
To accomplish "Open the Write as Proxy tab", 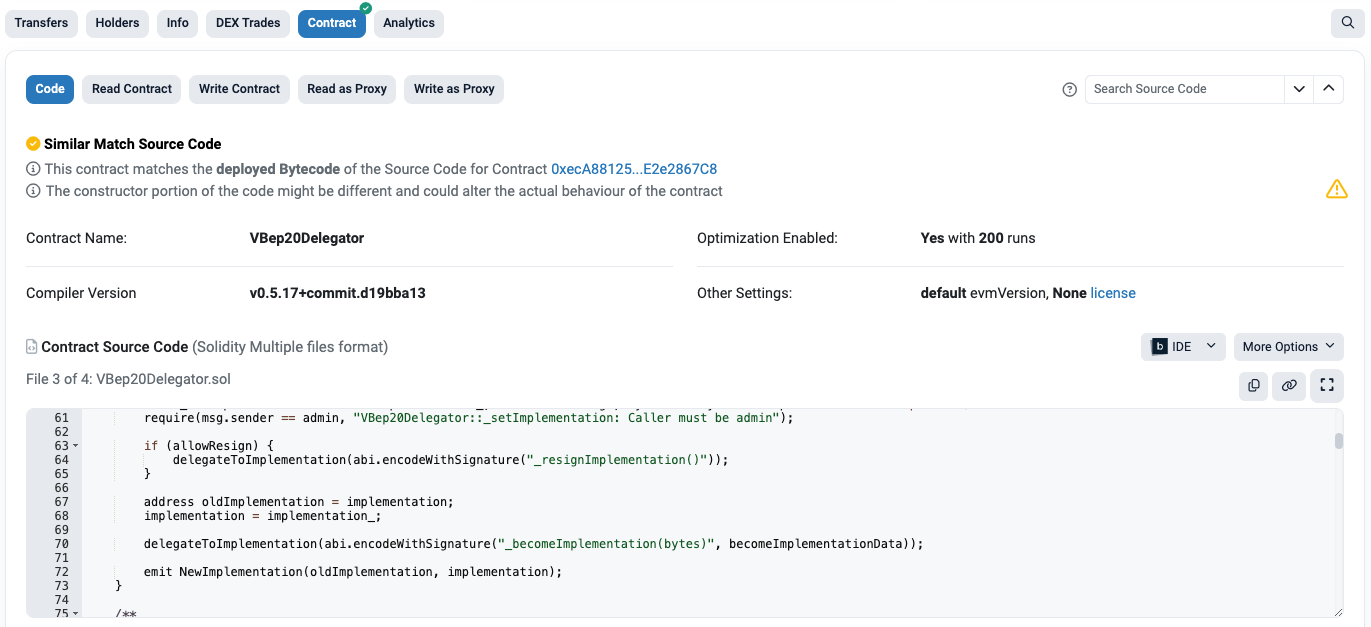I will coord(454,89).
